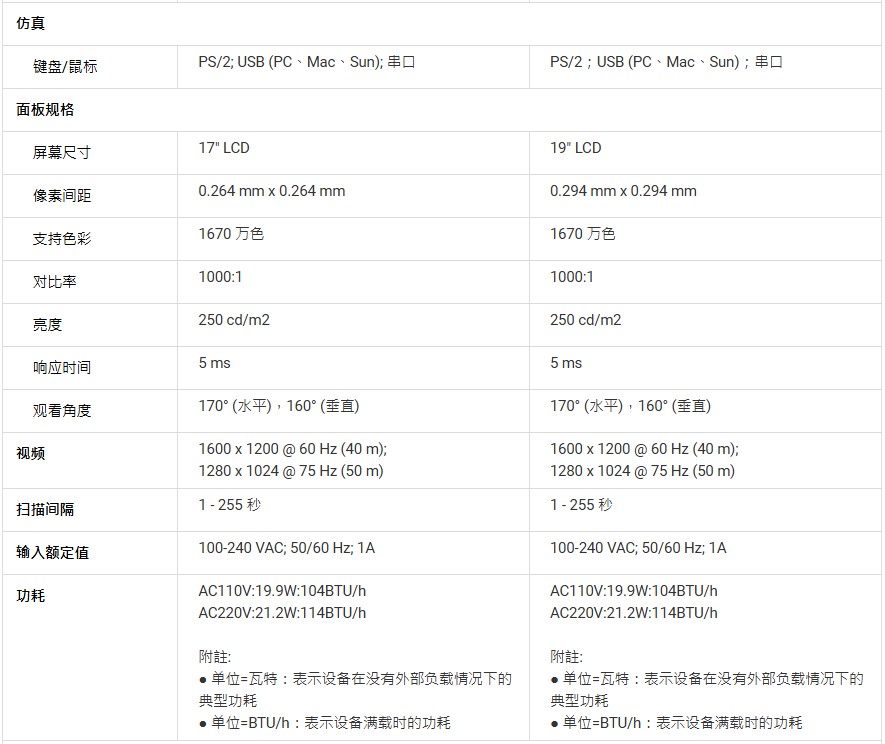Screen dimensions: 885x744
Task: Select the 键盘/鼠标 row label
Action: (65, 67)
